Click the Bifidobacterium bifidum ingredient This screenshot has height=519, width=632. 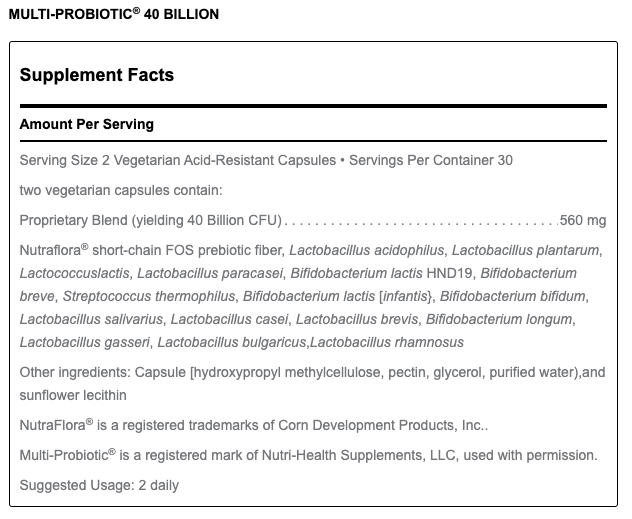click(512, 296)
